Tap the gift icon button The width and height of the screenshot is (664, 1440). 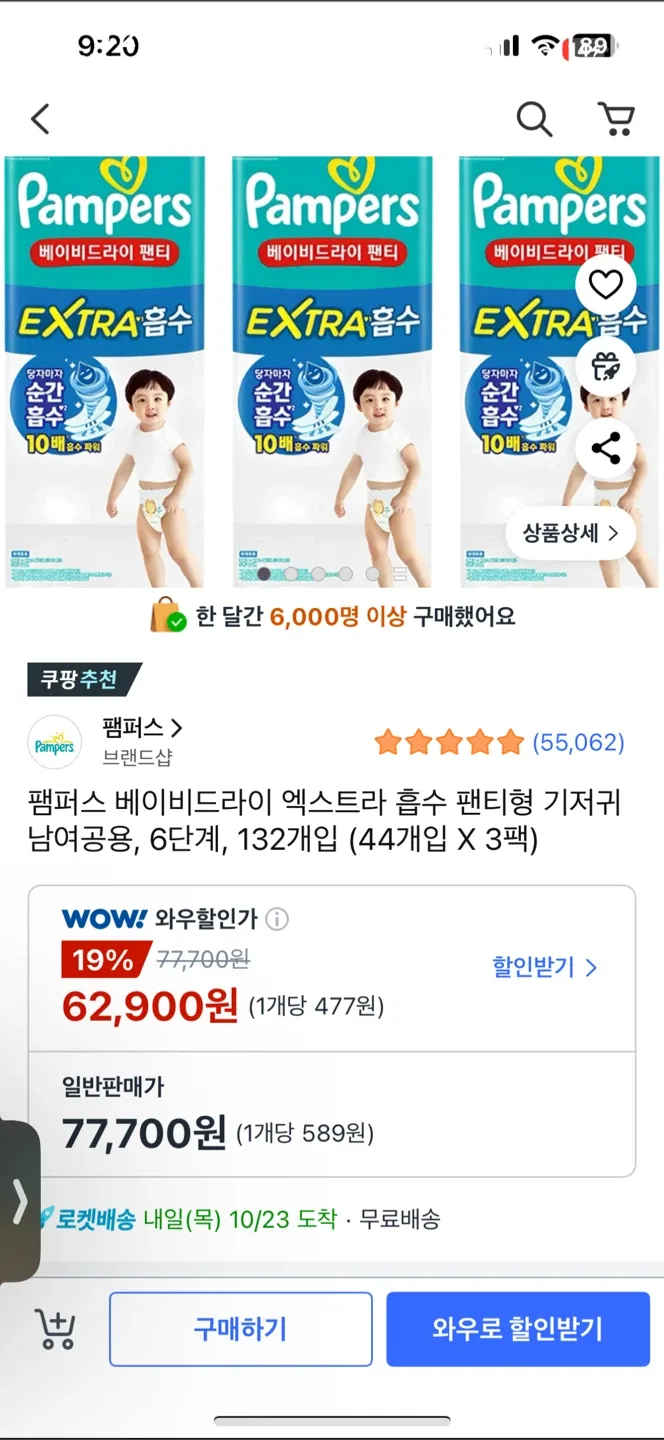[x=606, y=367]
